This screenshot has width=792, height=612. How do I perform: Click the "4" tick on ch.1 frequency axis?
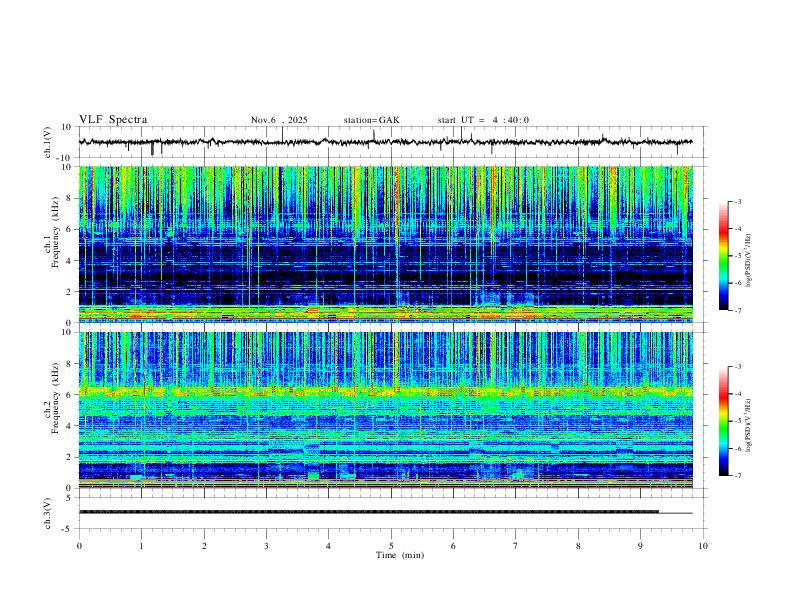click(69, 261)
